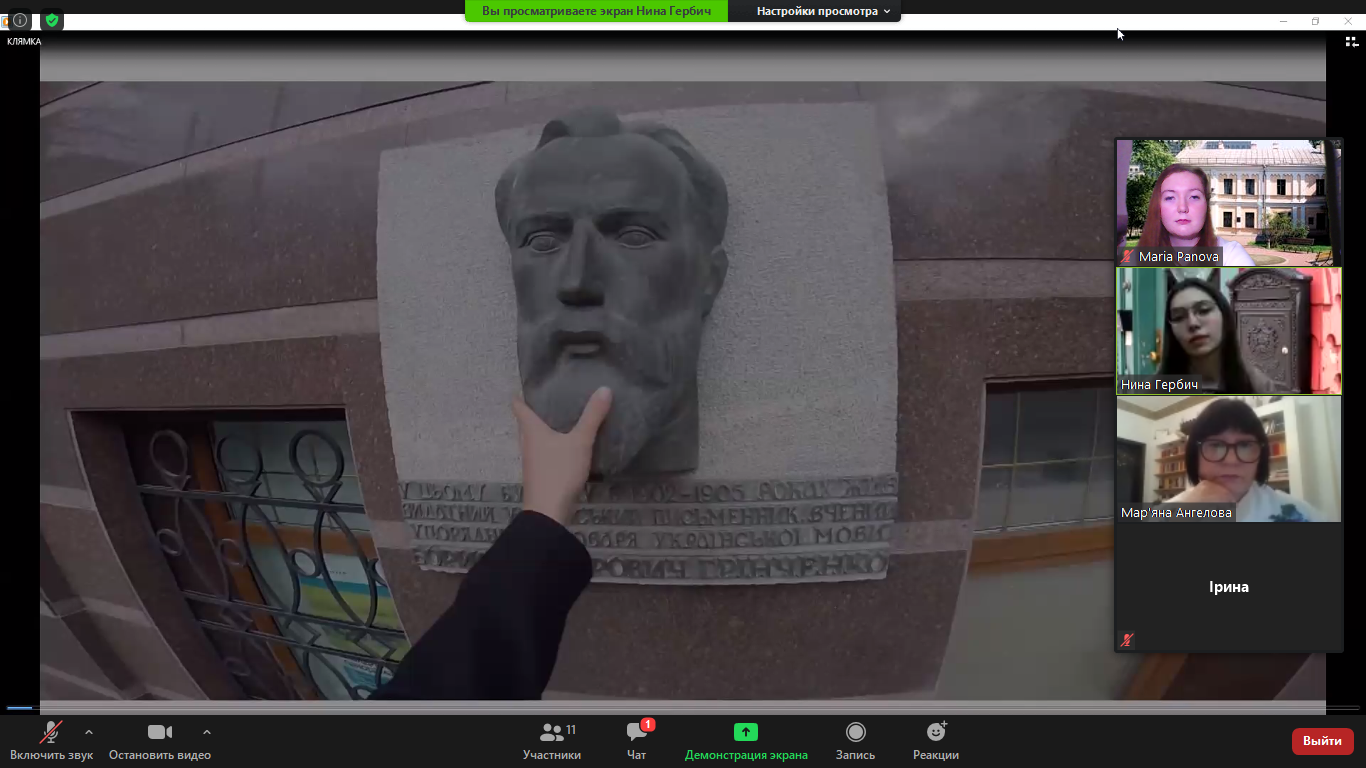Open the Участники participants panel
This screenshot has width=1366, height=768.
(x=552, y=741)
